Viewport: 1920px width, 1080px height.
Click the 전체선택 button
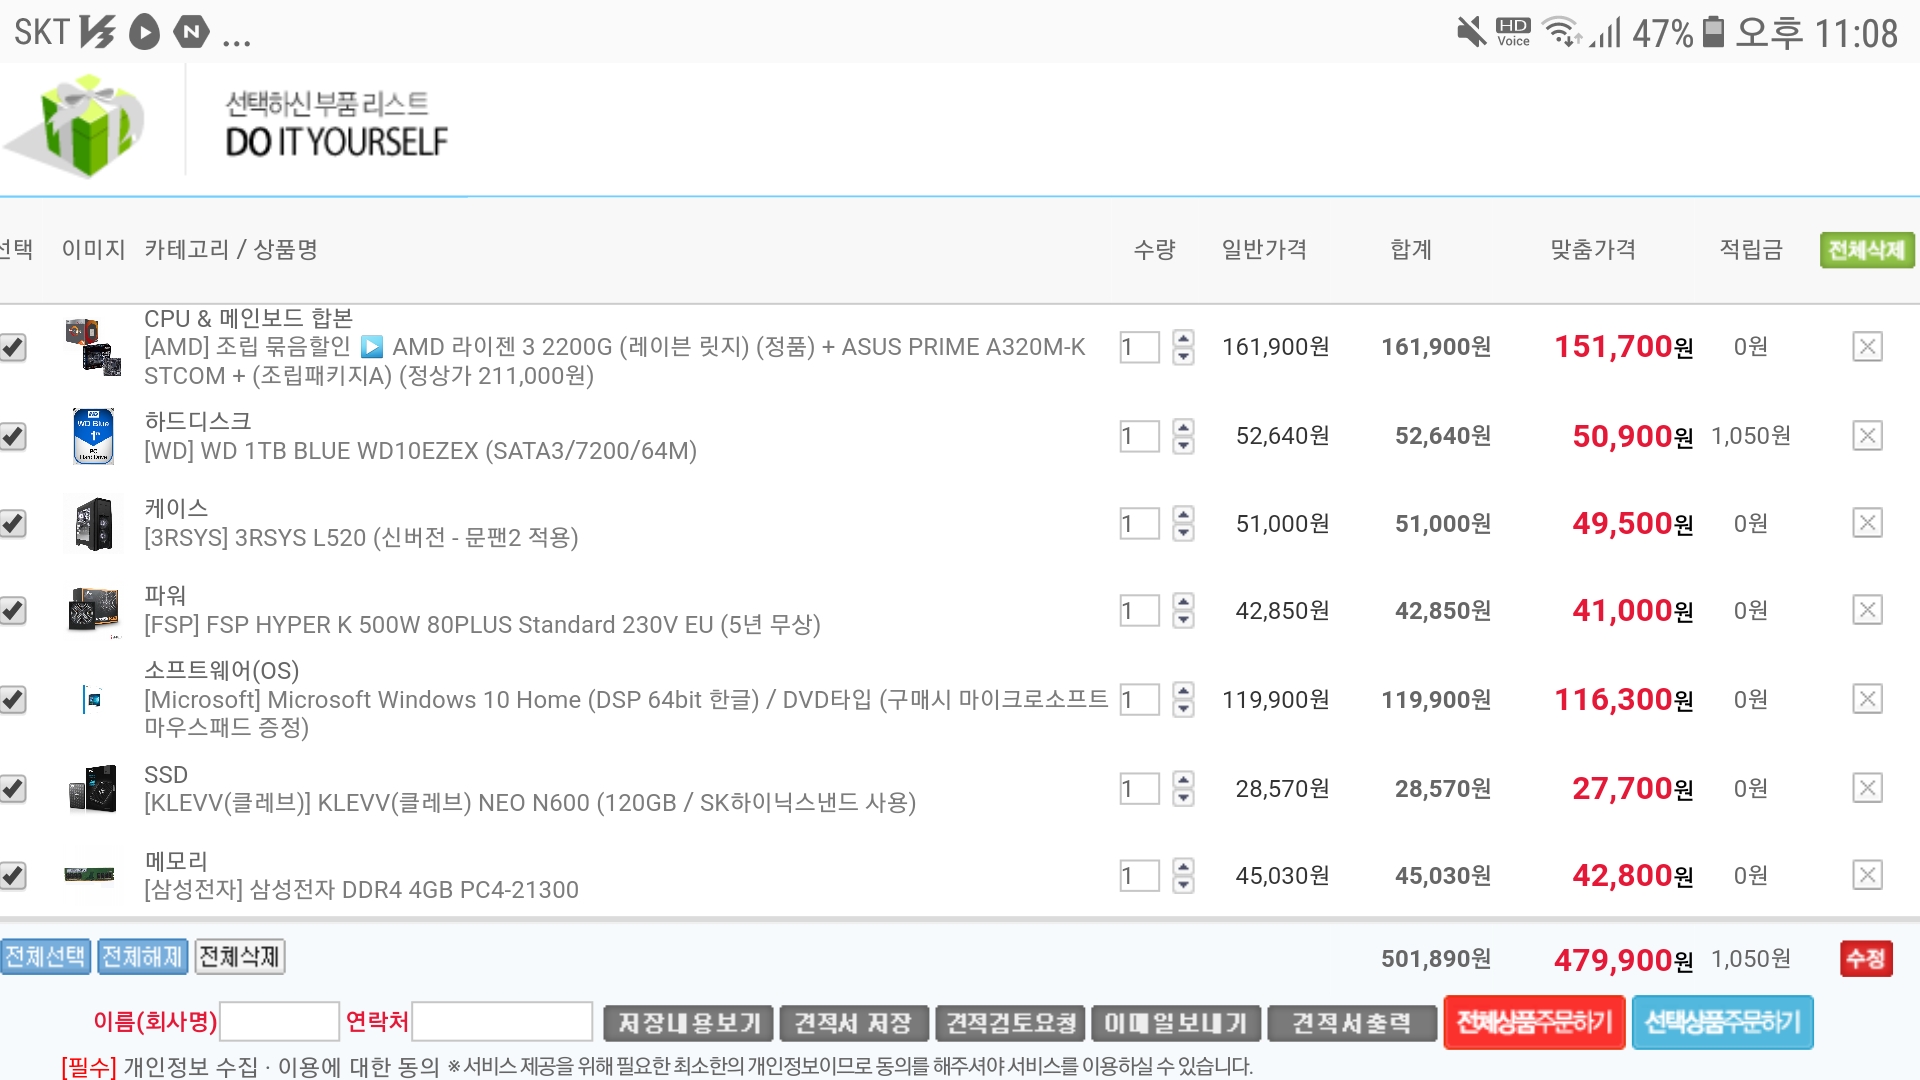(45, 957)
